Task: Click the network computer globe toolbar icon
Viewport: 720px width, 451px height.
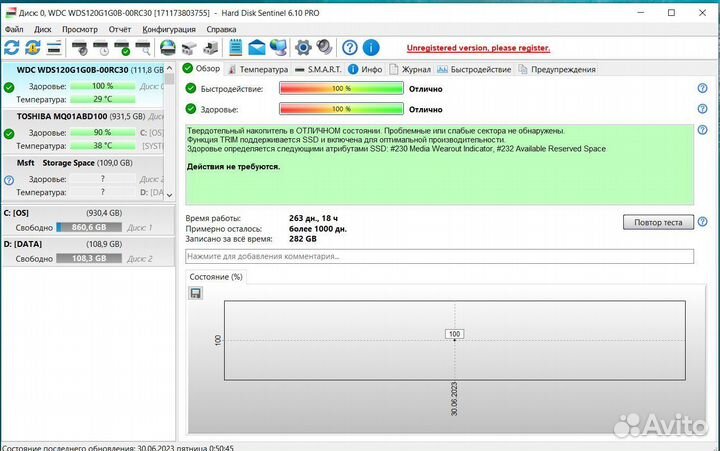Action: 278,48
